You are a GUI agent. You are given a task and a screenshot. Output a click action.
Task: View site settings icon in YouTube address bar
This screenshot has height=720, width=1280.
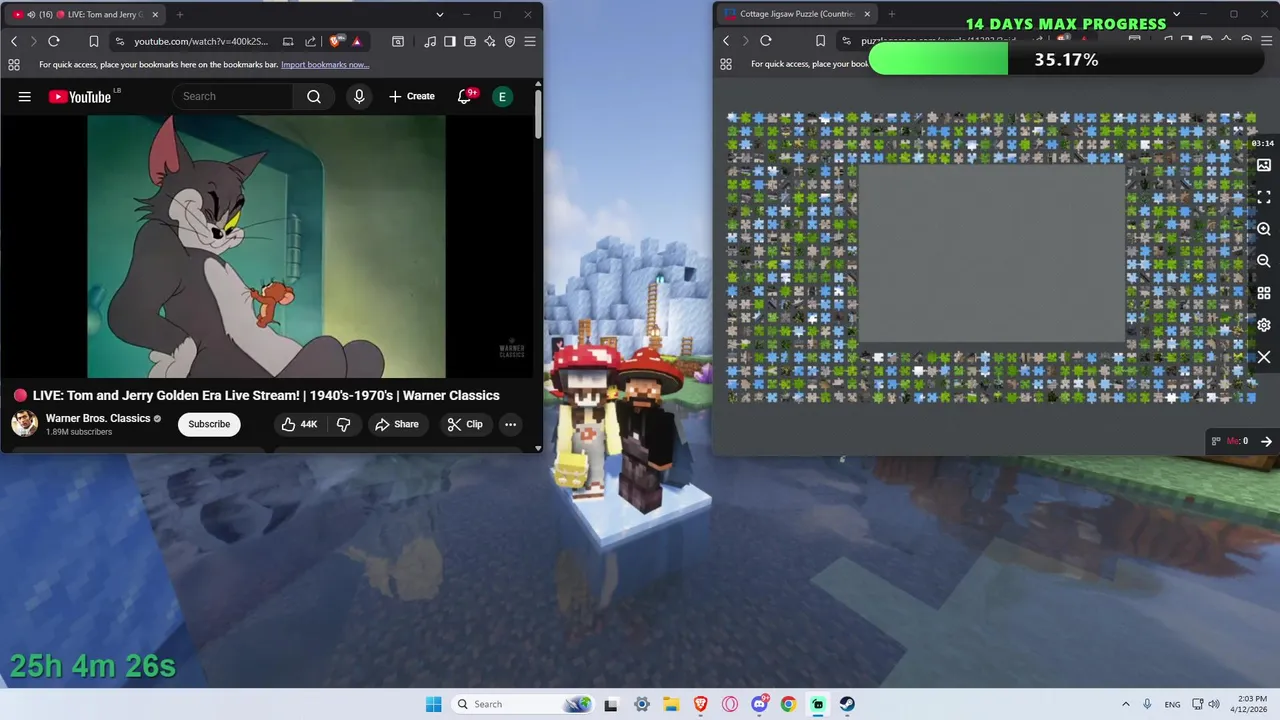[120, 41]
